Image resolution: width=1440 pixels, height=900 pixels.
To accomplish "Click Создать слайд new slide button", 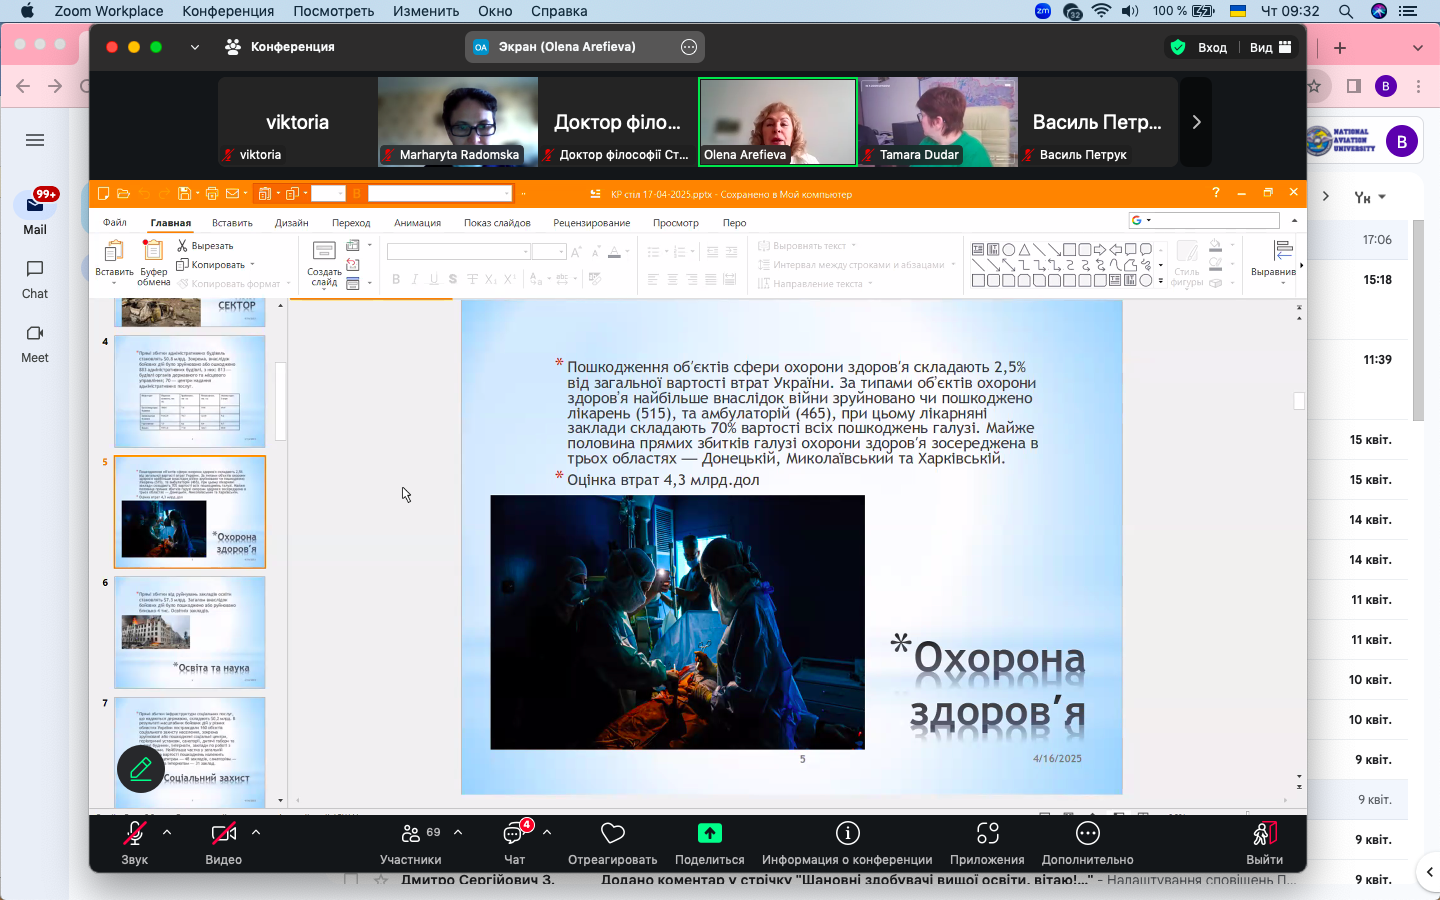I will click(x=324, y=264).
